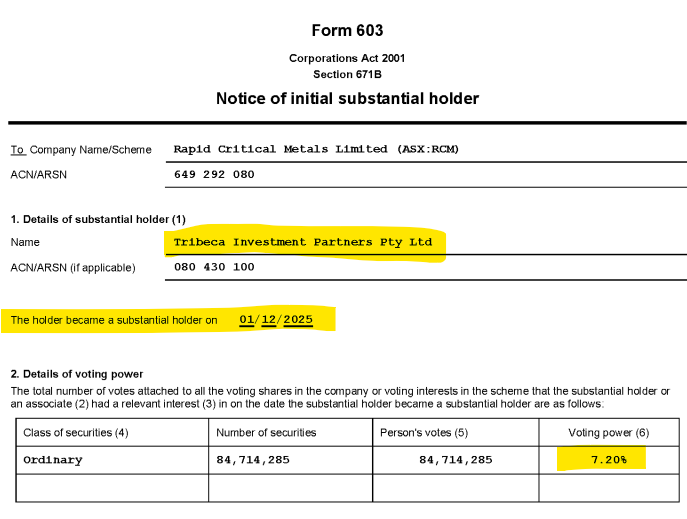Click the Notice of initial substantial holder heading

tap(347, 98)
